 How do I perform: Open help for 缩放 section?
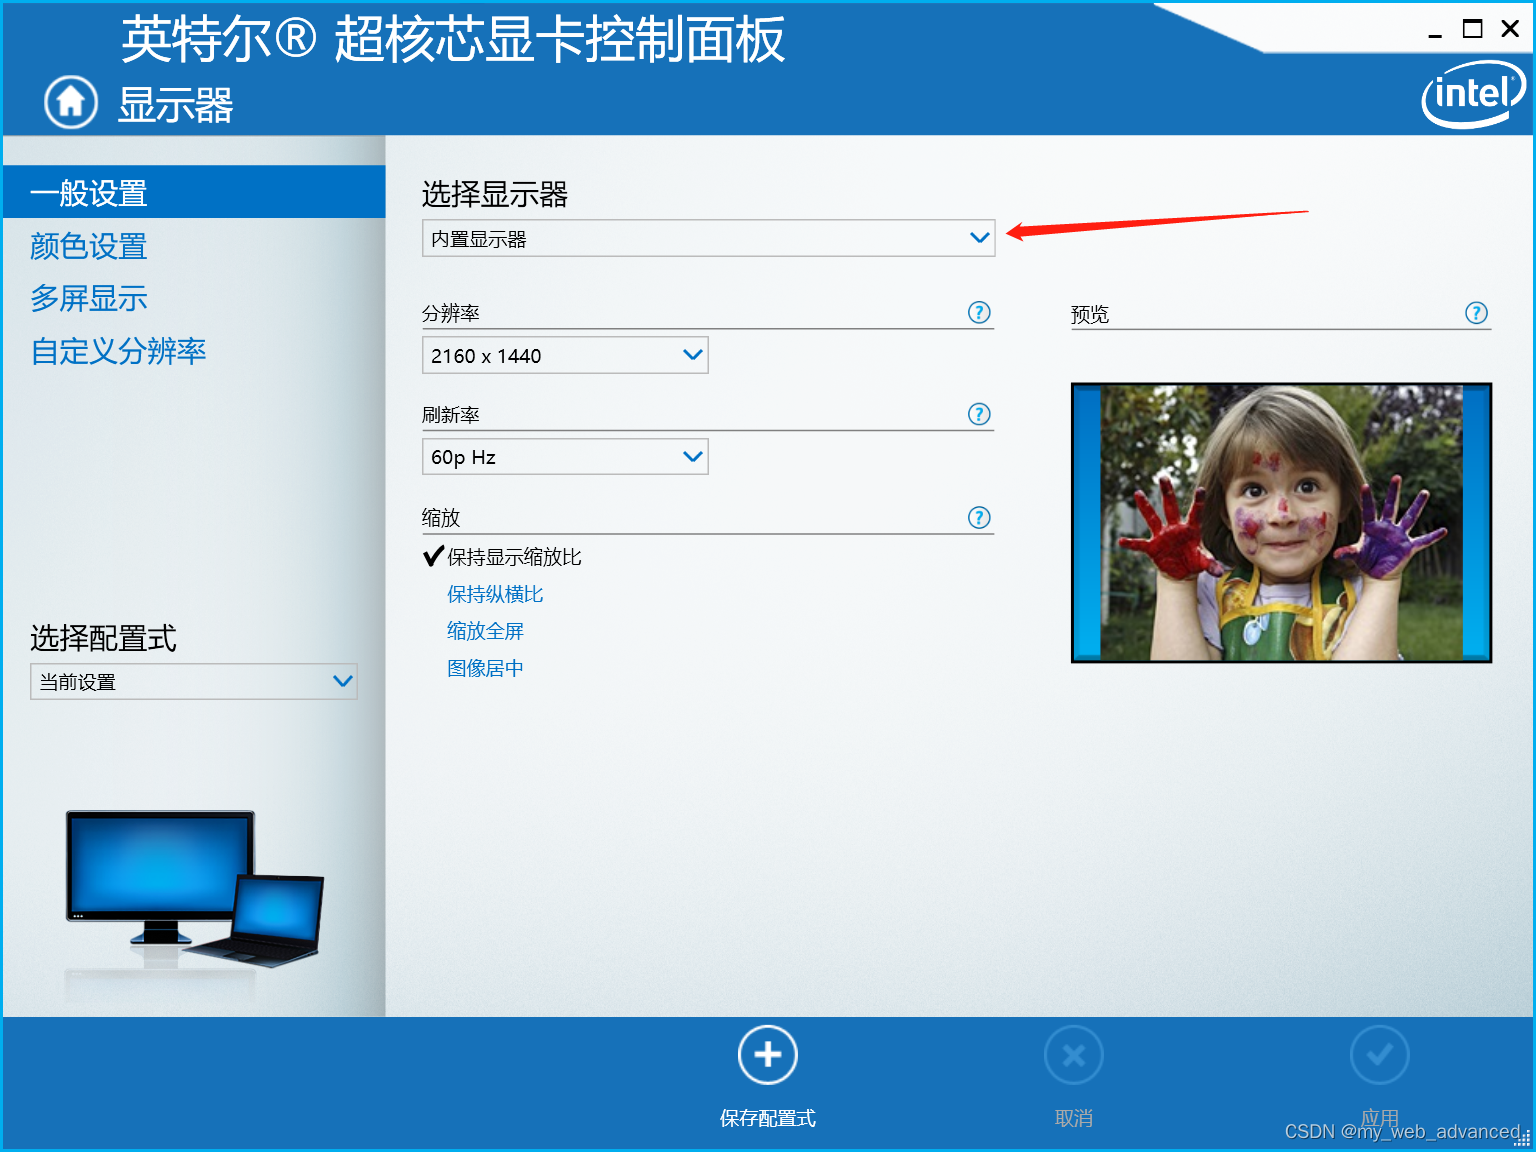coord(979,517)
